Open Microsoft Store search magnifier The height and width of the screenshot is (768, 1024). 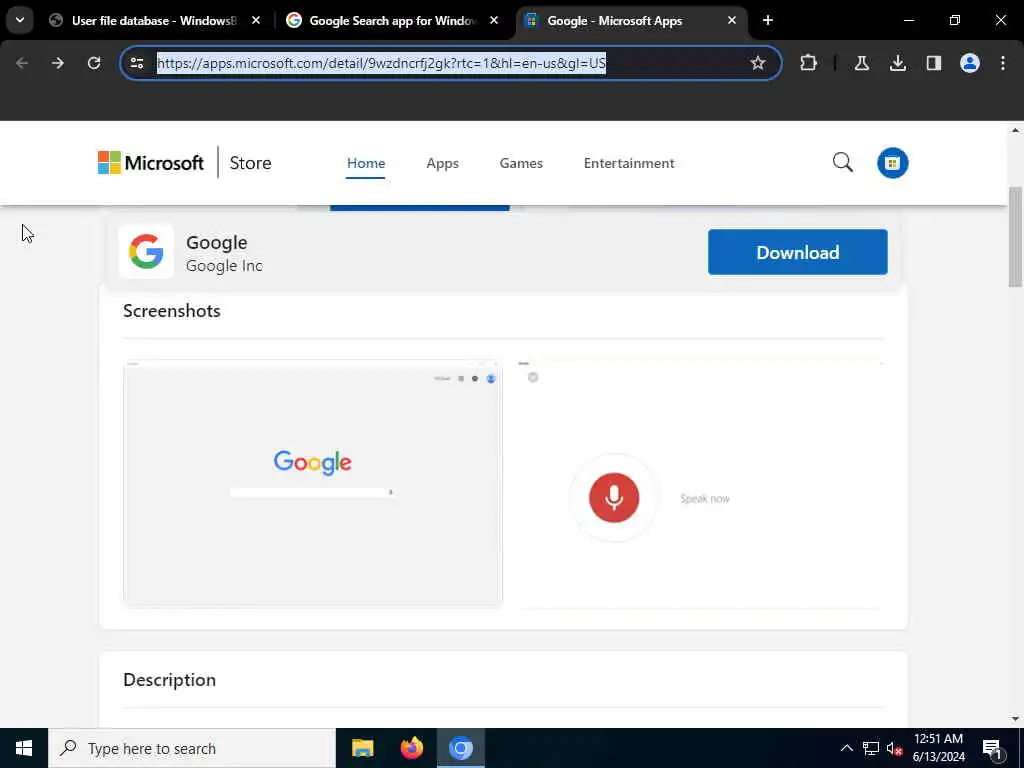843,163
